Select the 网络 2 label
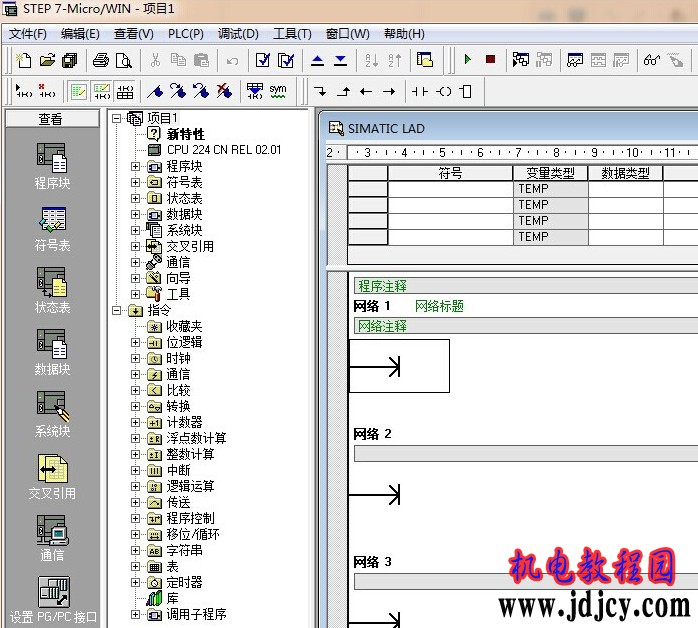The height and width of the screenshot is (628, 698). 372,434
